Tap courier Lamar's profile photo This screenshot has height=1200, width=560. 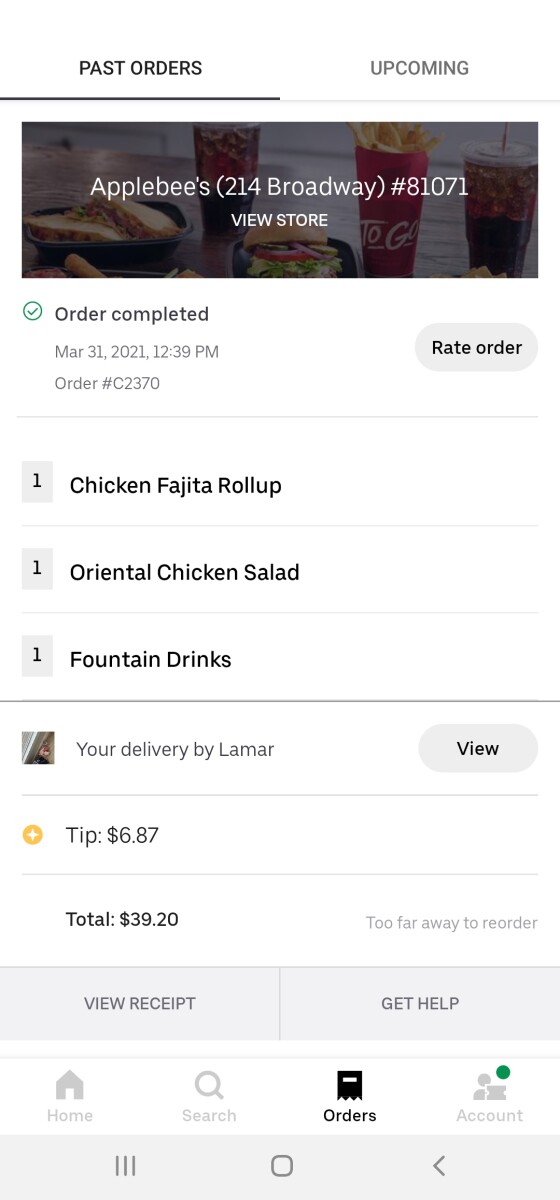pyautogui.click(x=38, y=748)
